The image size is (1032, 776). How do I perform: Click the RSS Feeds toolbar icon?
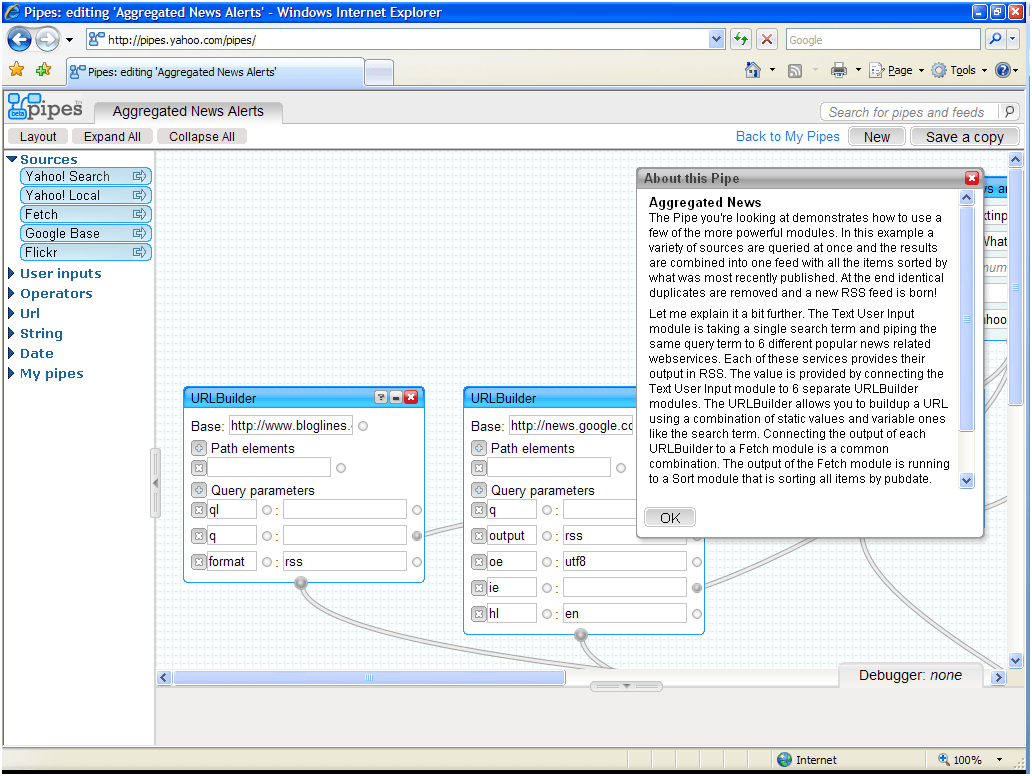[x=795, y=70]
